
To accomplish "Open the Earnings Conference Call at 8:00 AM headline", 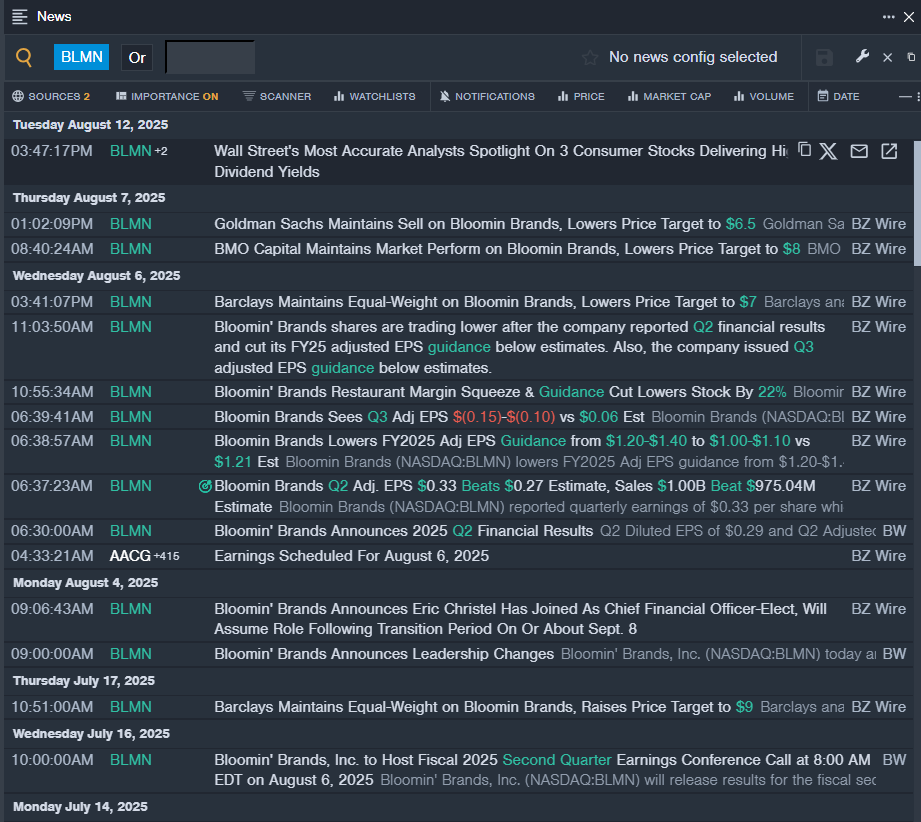I will point(542,770).
